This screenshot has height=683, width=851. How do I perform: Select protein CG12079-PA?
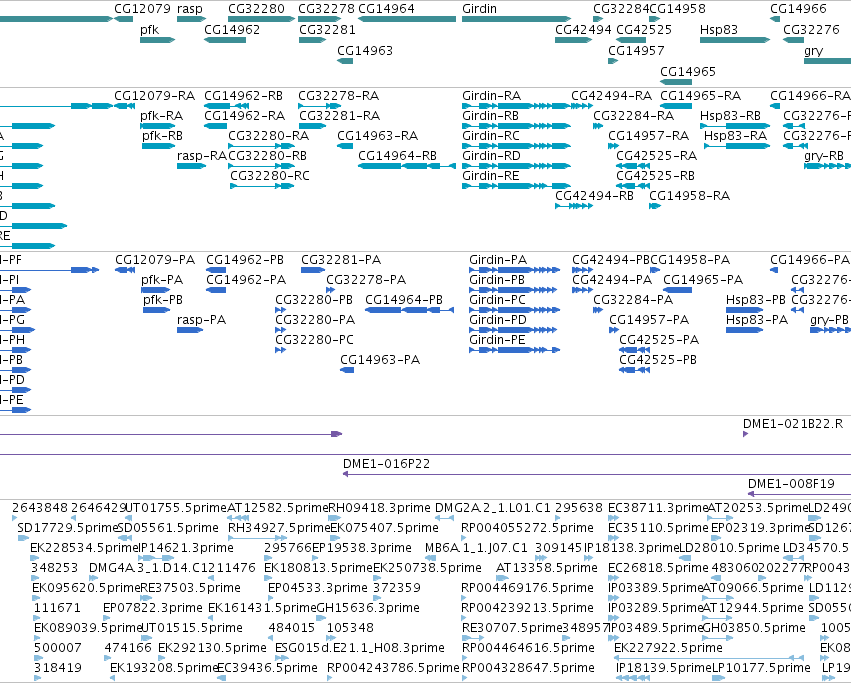pyautogui.click(x=125, y=270)
